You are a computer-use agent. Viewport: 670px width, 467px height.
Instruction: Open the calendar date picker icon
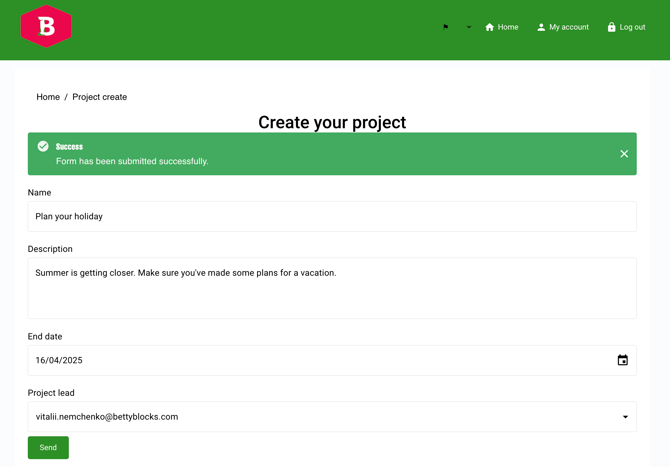pos(623,360)
